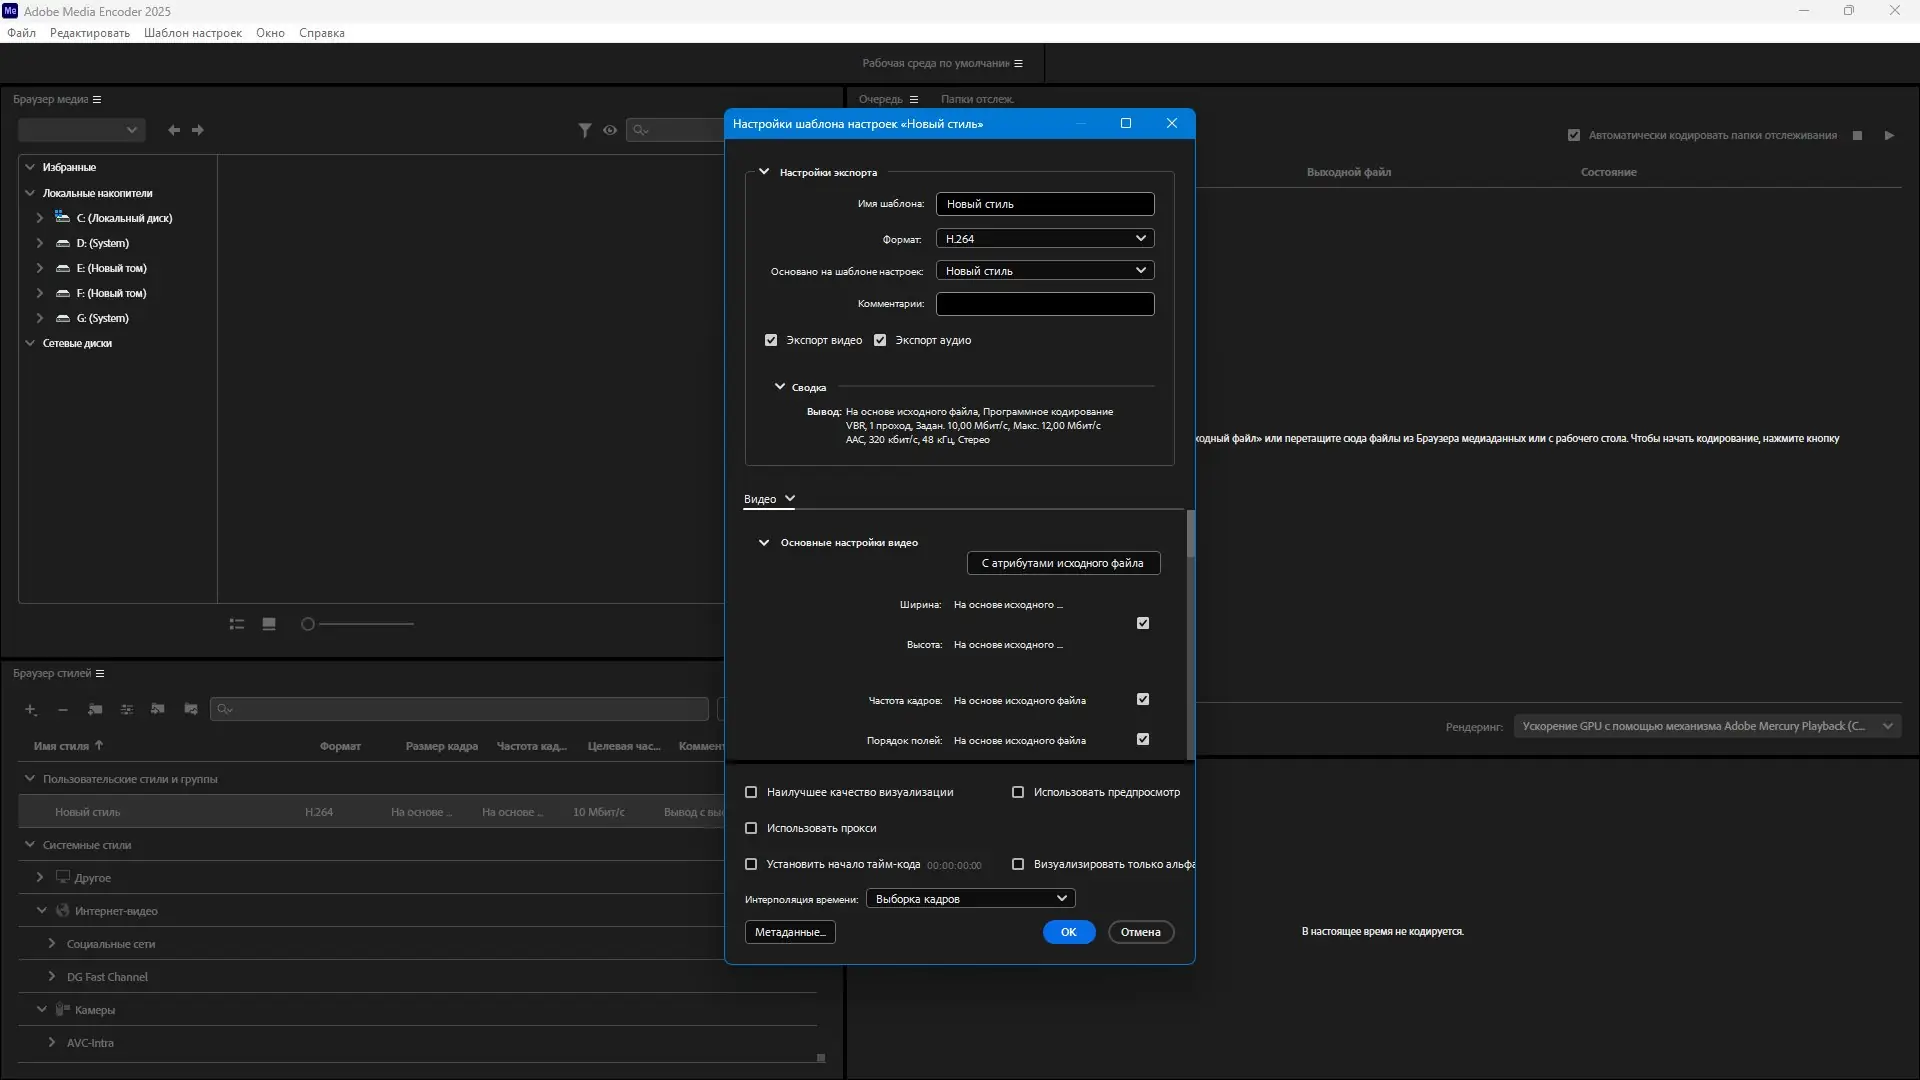Screen dimensions: 1920x1080
Task: Enable Наилучшее качество визуализации checkbox
Action: coord(751,792)
